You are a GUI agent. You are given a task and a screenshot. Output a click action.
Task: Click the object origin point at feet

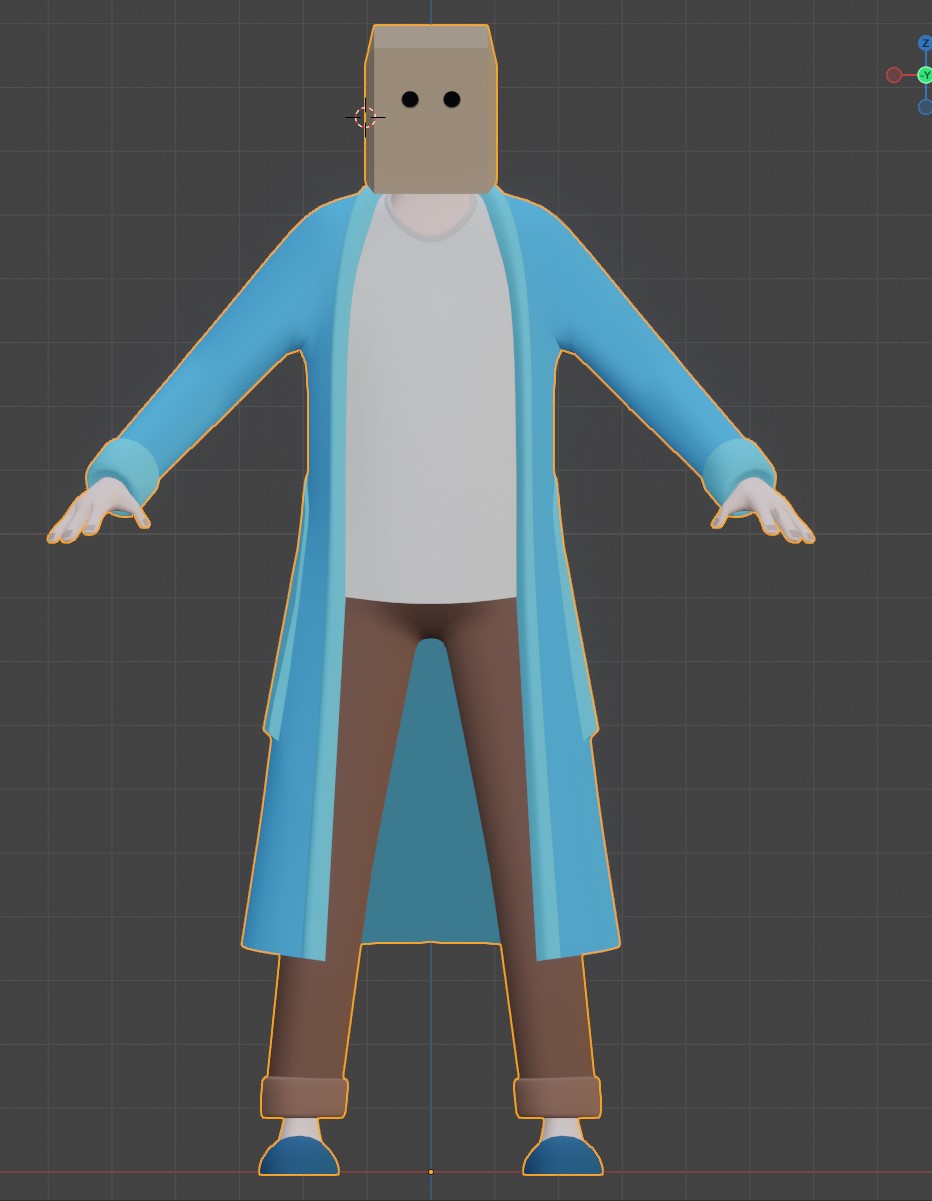[431, 1172]
